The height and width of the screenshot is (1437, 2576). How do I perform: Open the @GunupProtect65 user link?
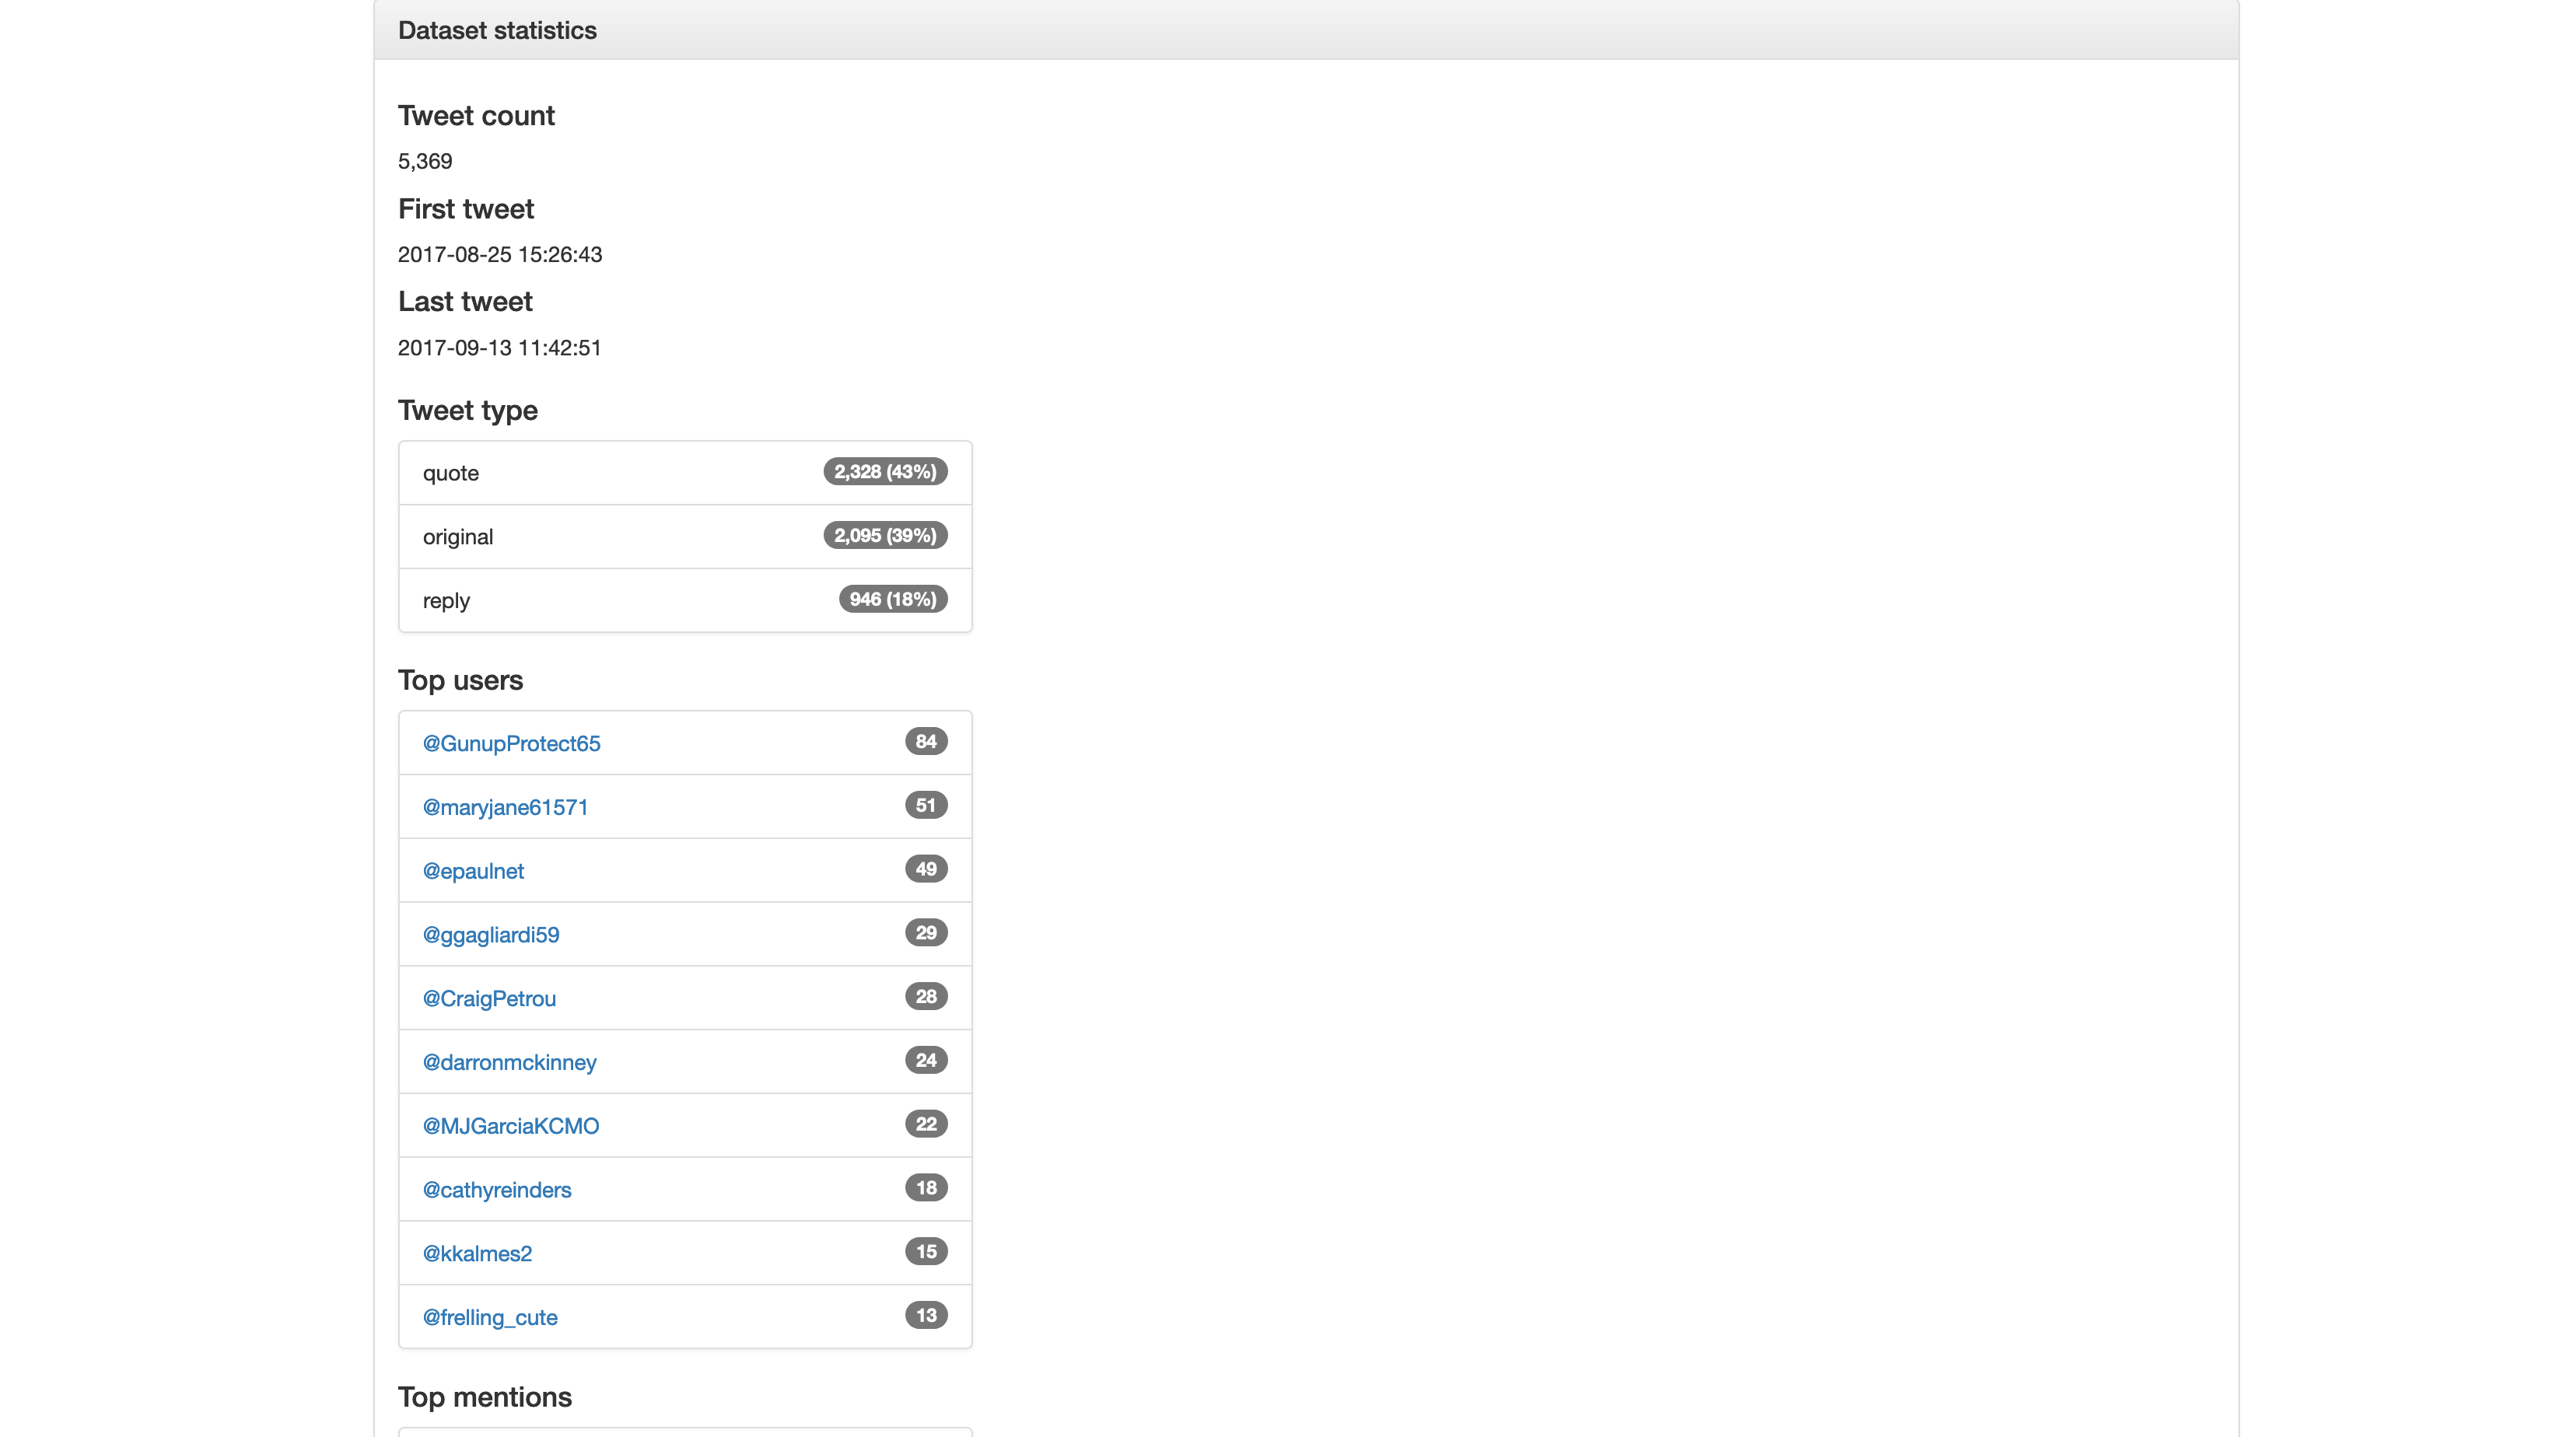coord(511,743)
